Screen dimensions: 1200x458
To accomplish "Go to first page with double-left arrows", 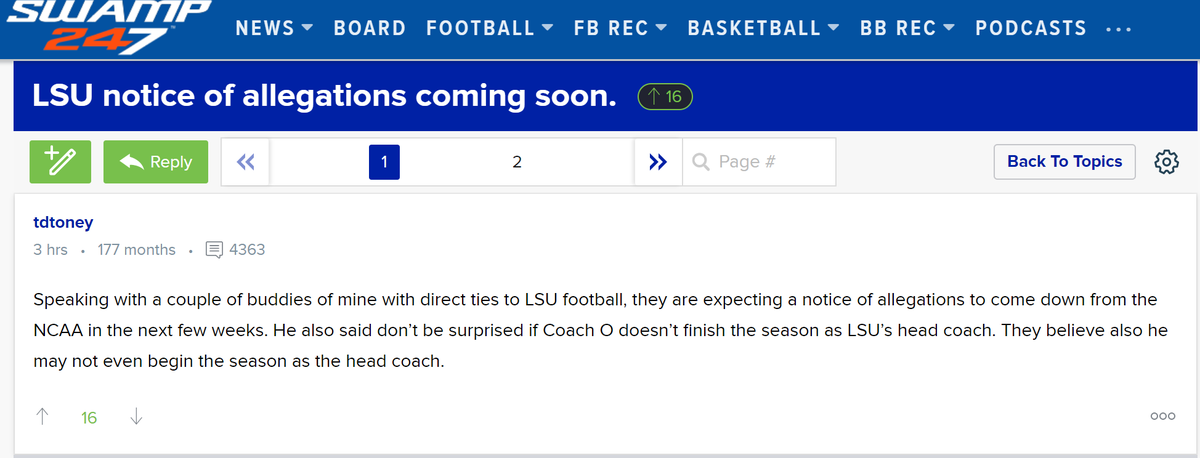I will [245, 161].
